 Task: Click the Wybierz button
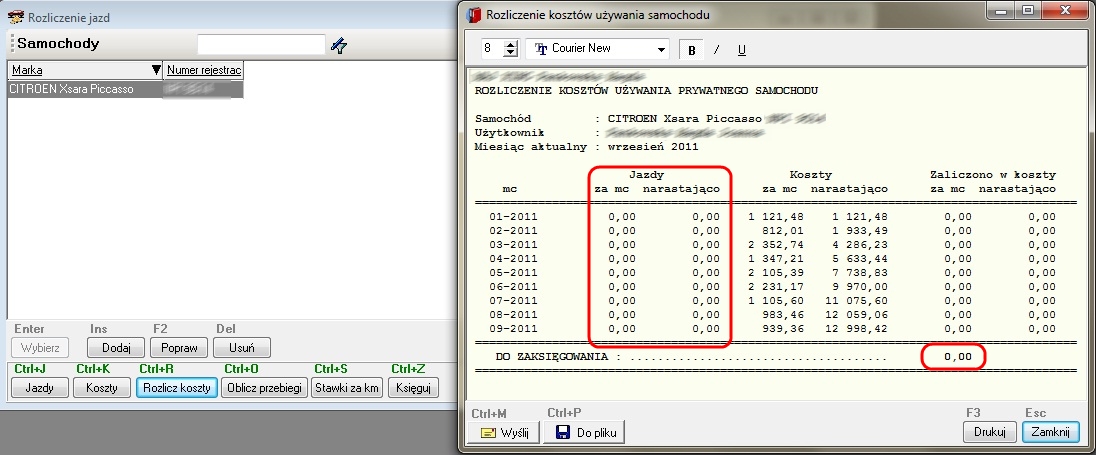coord(40,347)
